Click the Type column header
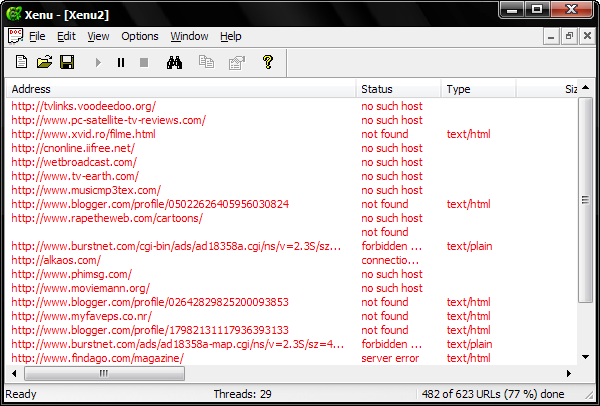The image size is (600, 406). [x=478, y=89]
